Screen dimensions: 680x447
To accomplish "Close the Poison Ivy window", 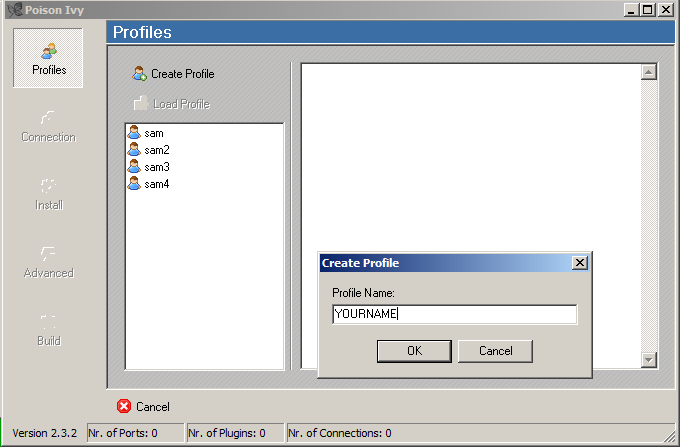I will point(666,10).
